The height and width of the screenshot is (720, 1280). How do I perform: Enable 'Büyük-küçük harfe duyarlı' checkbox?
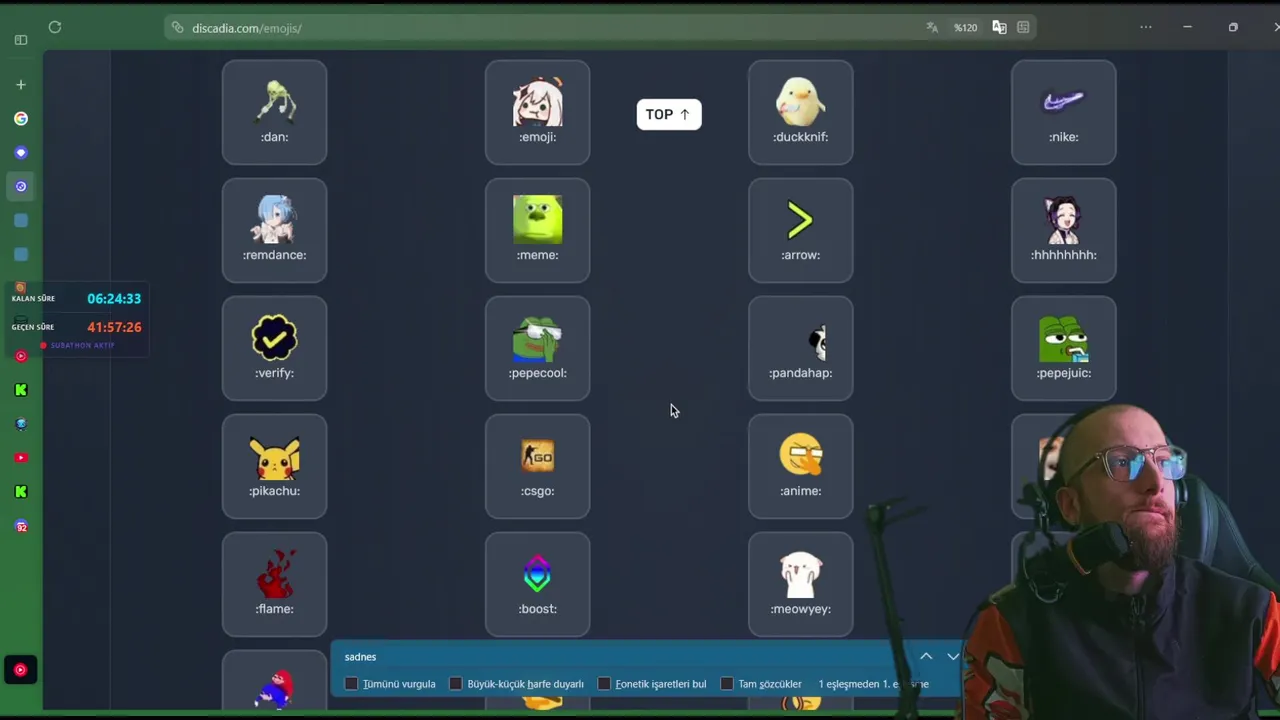[x=456, y=684]
